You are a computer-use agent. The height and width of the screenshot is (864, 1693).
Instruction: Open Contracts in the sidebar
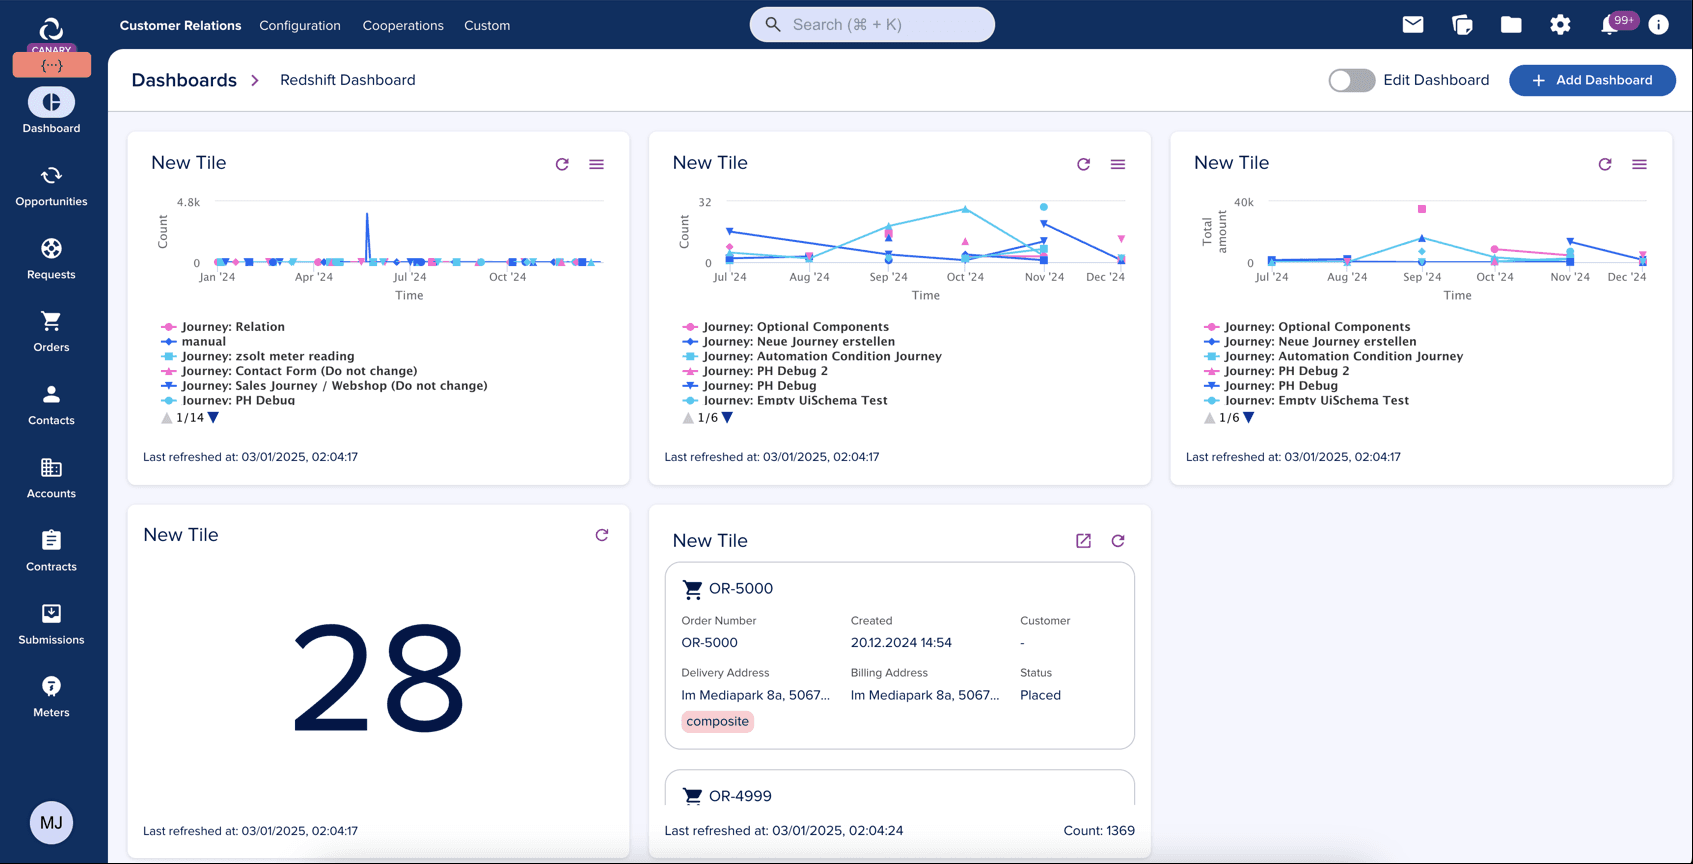(x=51, y=551)
